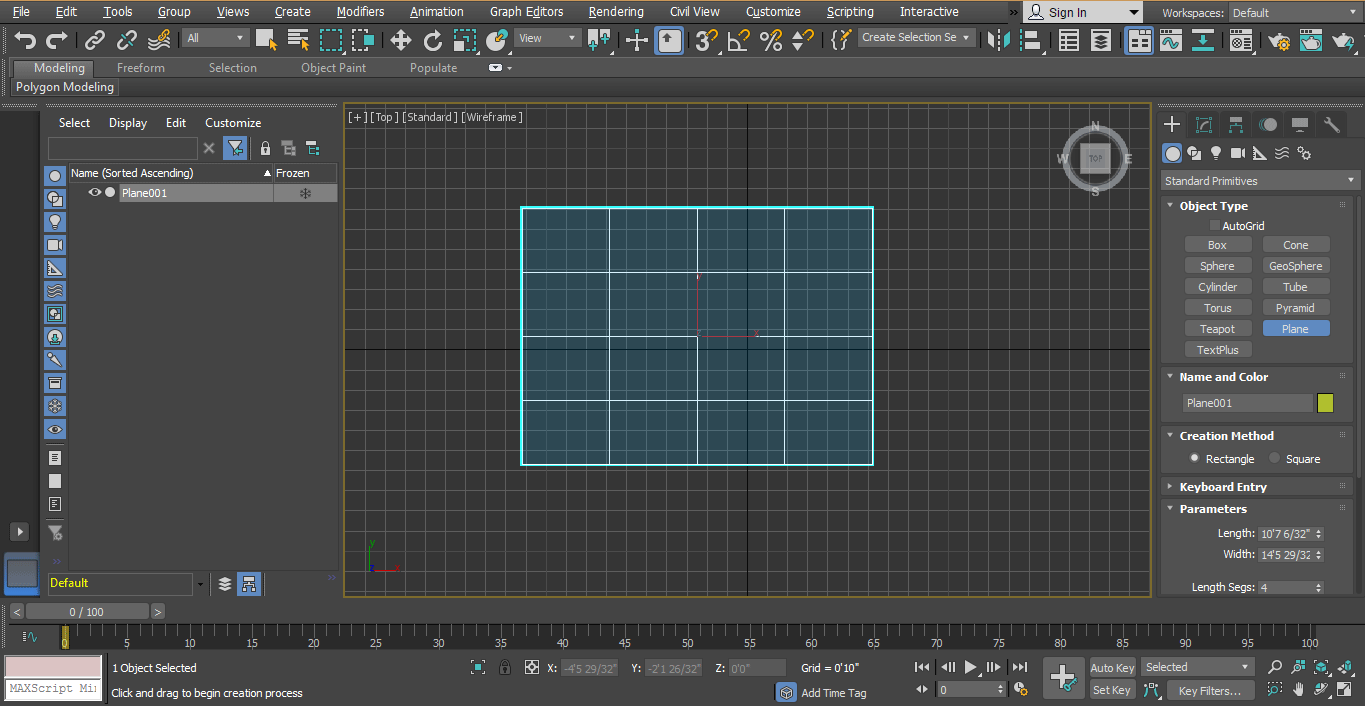The width and height of the screenshot is (1365, 706).
Task: Click the Undo arrow in main toolbar
Action: tap(25, 40)
